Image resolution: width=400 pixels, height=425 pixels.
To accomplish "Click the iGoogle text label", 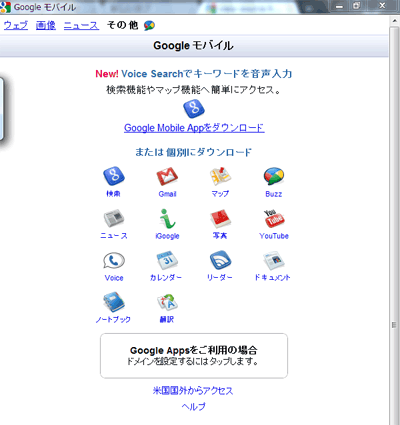I will coord(167,236).
